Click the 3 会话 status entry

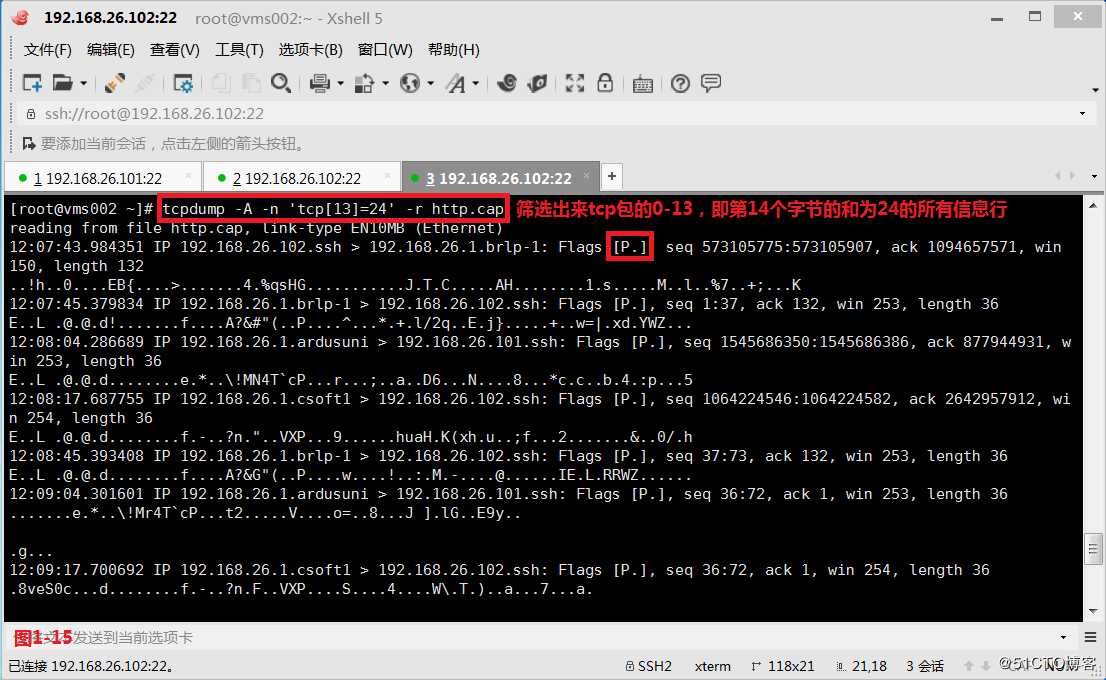tap(925, 666)
